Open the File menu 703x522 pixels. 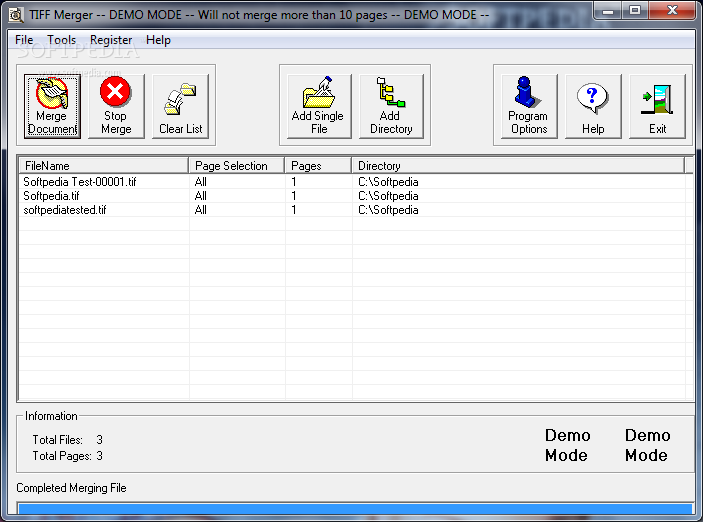coord(24,40)
